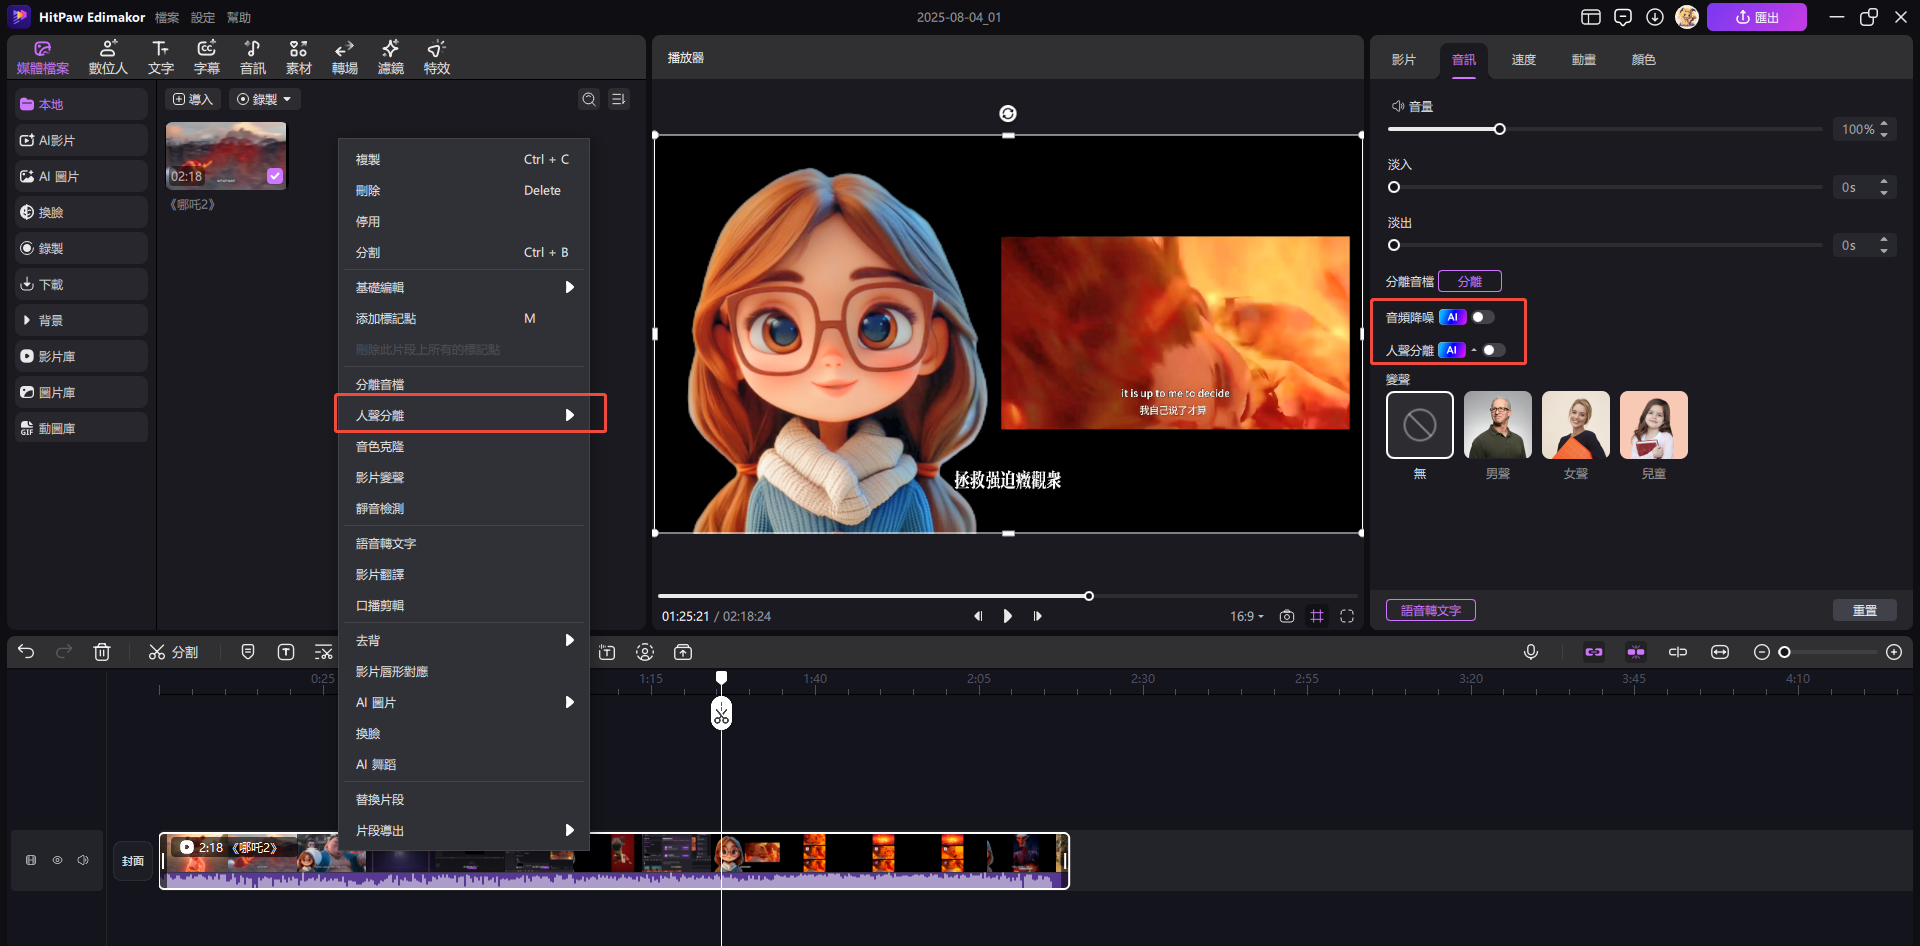This screenshot has height=946, width=1920.
Task: Click the trash delete icon in timeline toolbar
Action: pos(102,652)
